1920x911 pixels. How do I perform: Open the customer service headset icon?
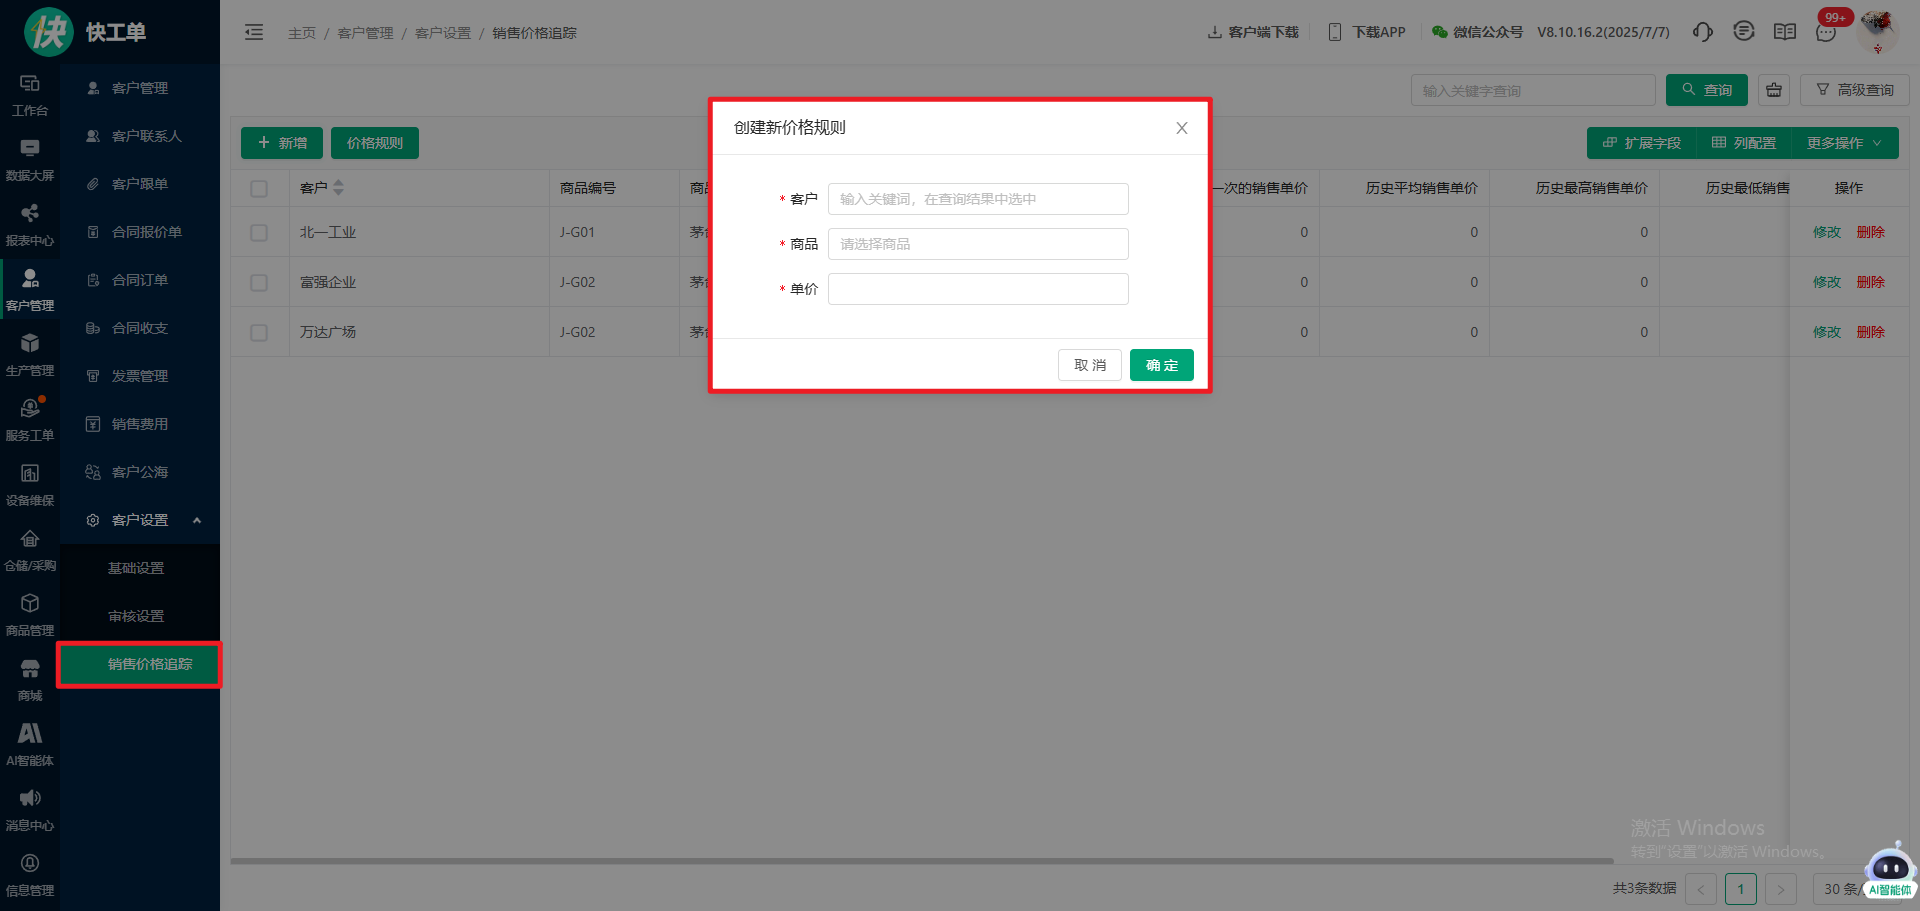click(x=1702, y=32)
